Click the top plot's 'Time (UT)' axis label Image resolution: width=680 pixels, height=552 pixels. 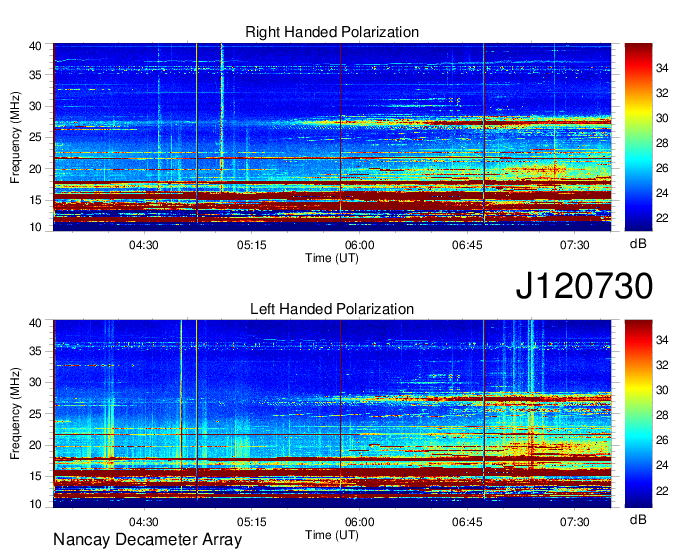coord(332,258)
